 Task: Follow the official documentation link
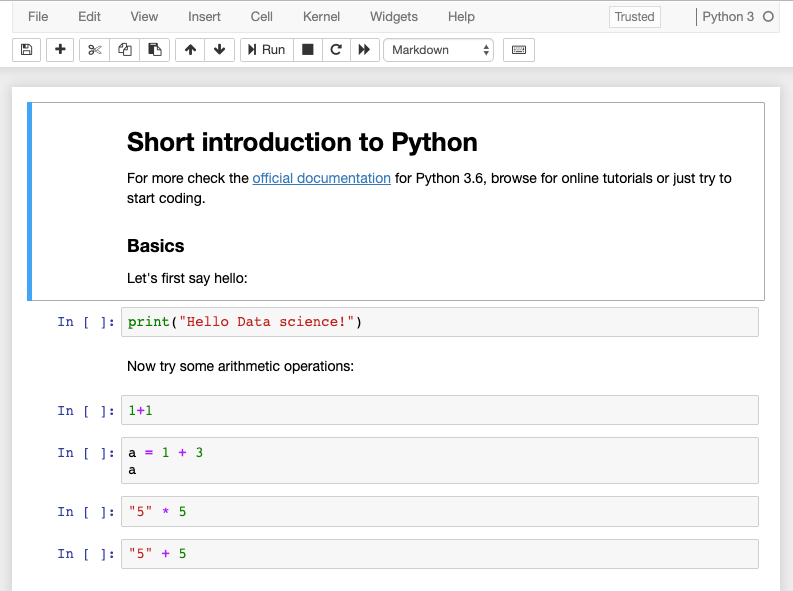click(322, 178)
